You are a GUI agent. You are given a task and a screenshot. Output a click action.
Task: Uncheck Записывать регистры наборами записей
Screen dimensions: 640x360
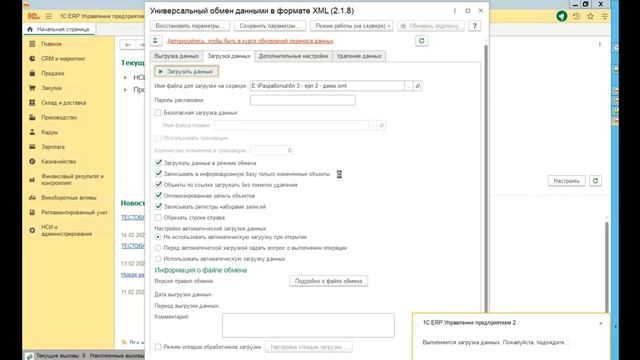(x=158, y=207)
